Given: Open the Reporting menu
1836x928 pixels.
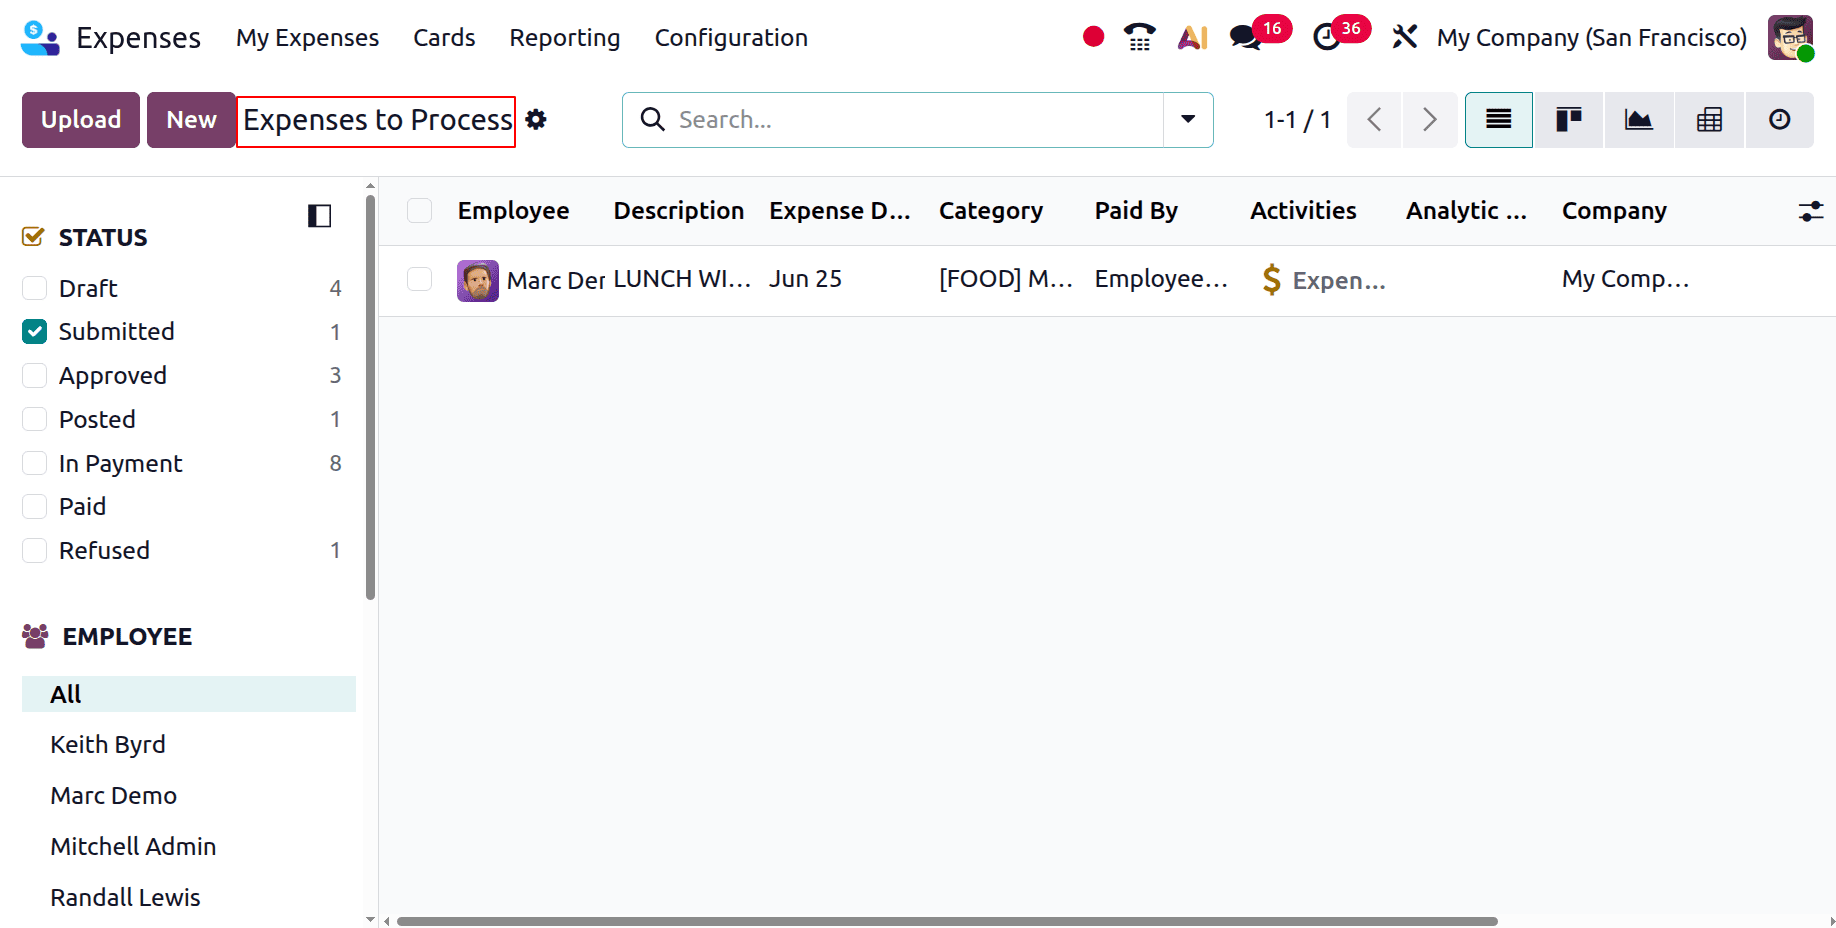Looking at the screenshot, I should click(x=564, y=38).
